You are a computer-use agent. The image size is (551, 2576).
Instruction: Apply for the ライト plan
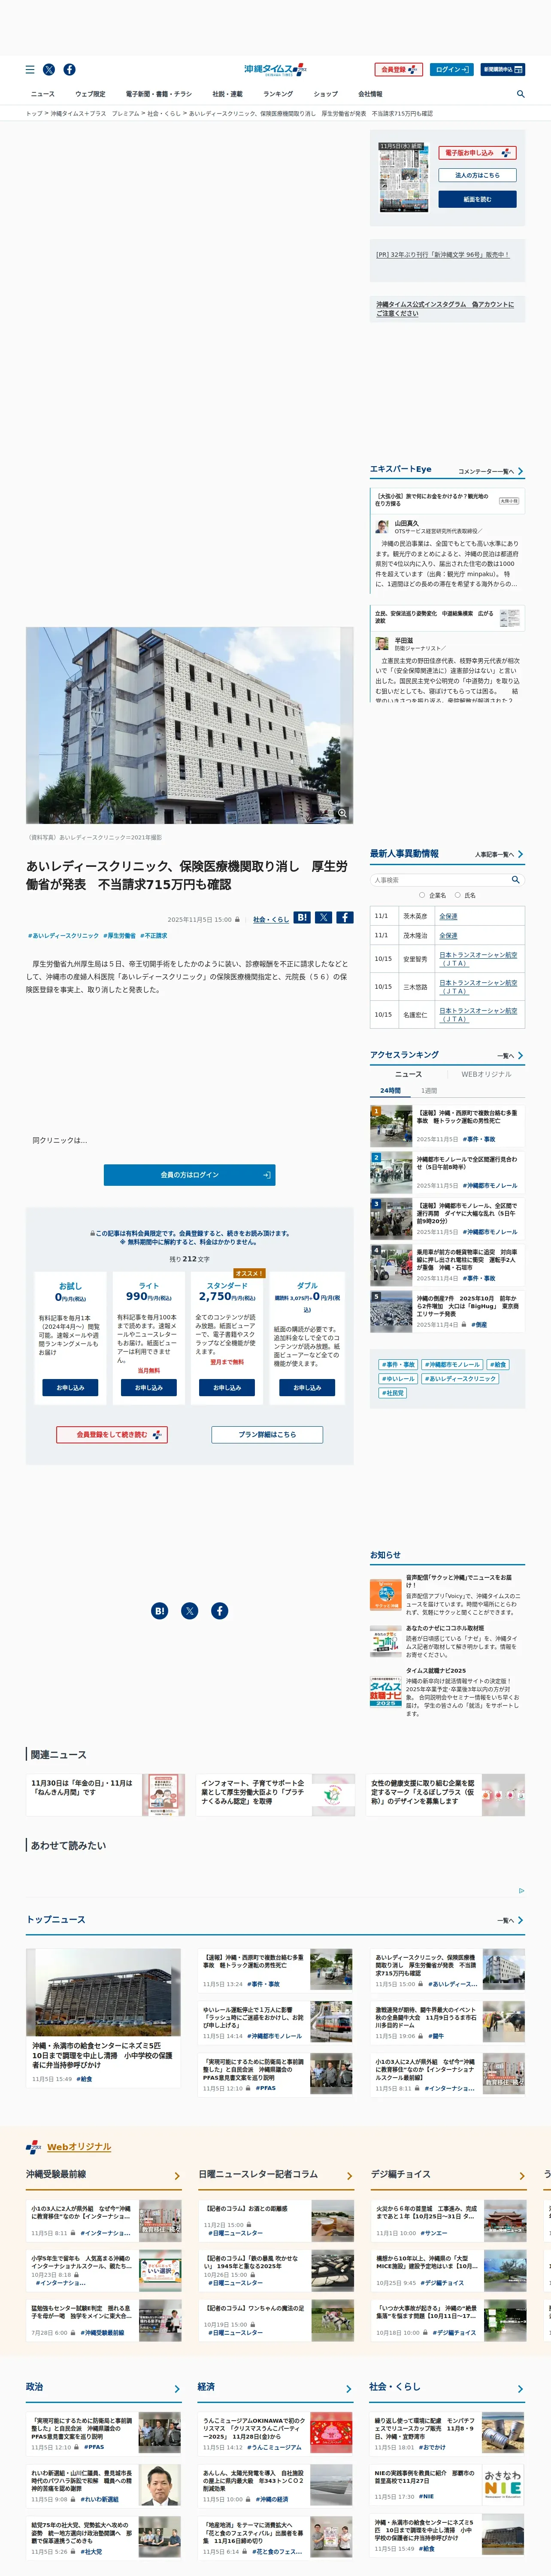tap(149, 1388)
